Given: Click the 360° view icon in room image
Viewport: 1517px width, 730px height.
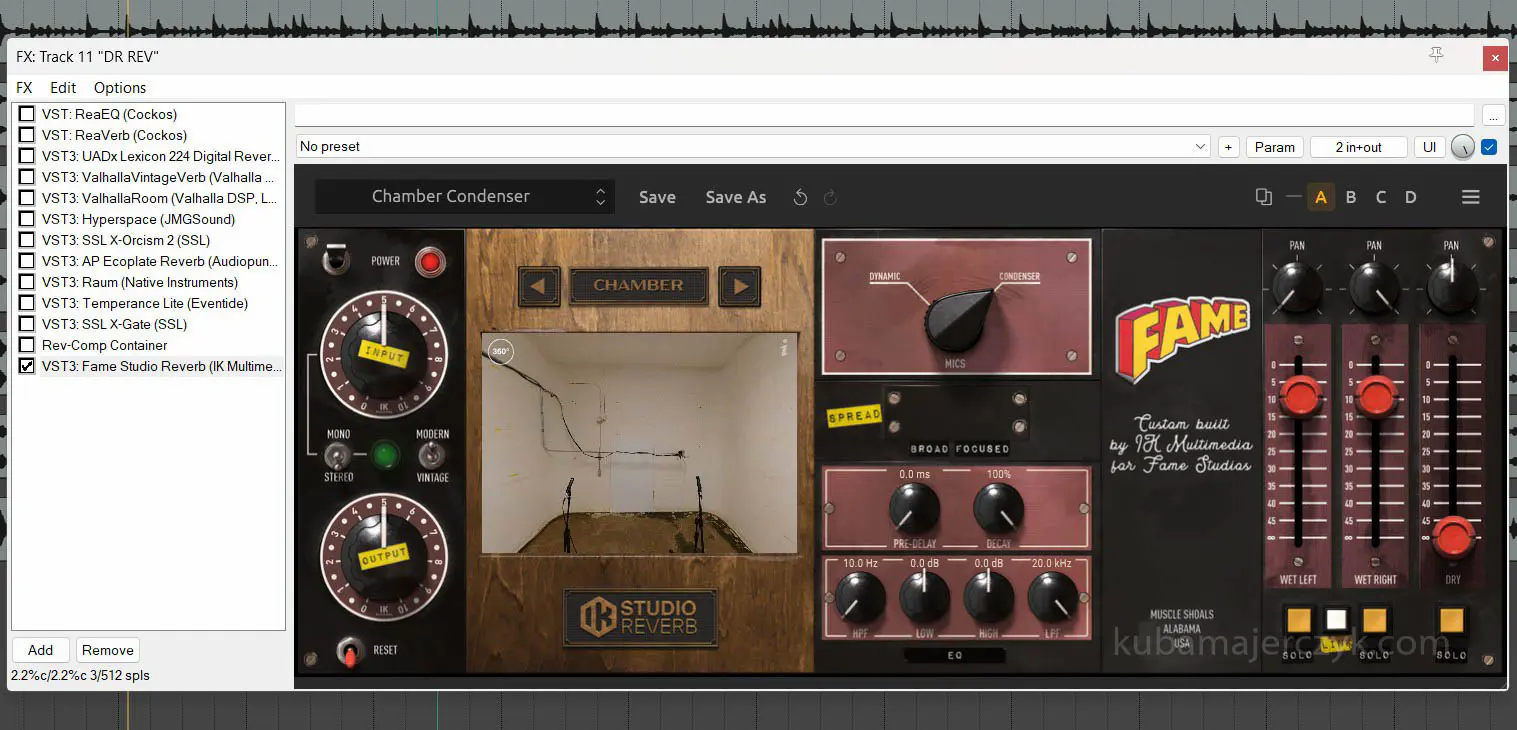Looking at the screenshot, I should (501, 351).
